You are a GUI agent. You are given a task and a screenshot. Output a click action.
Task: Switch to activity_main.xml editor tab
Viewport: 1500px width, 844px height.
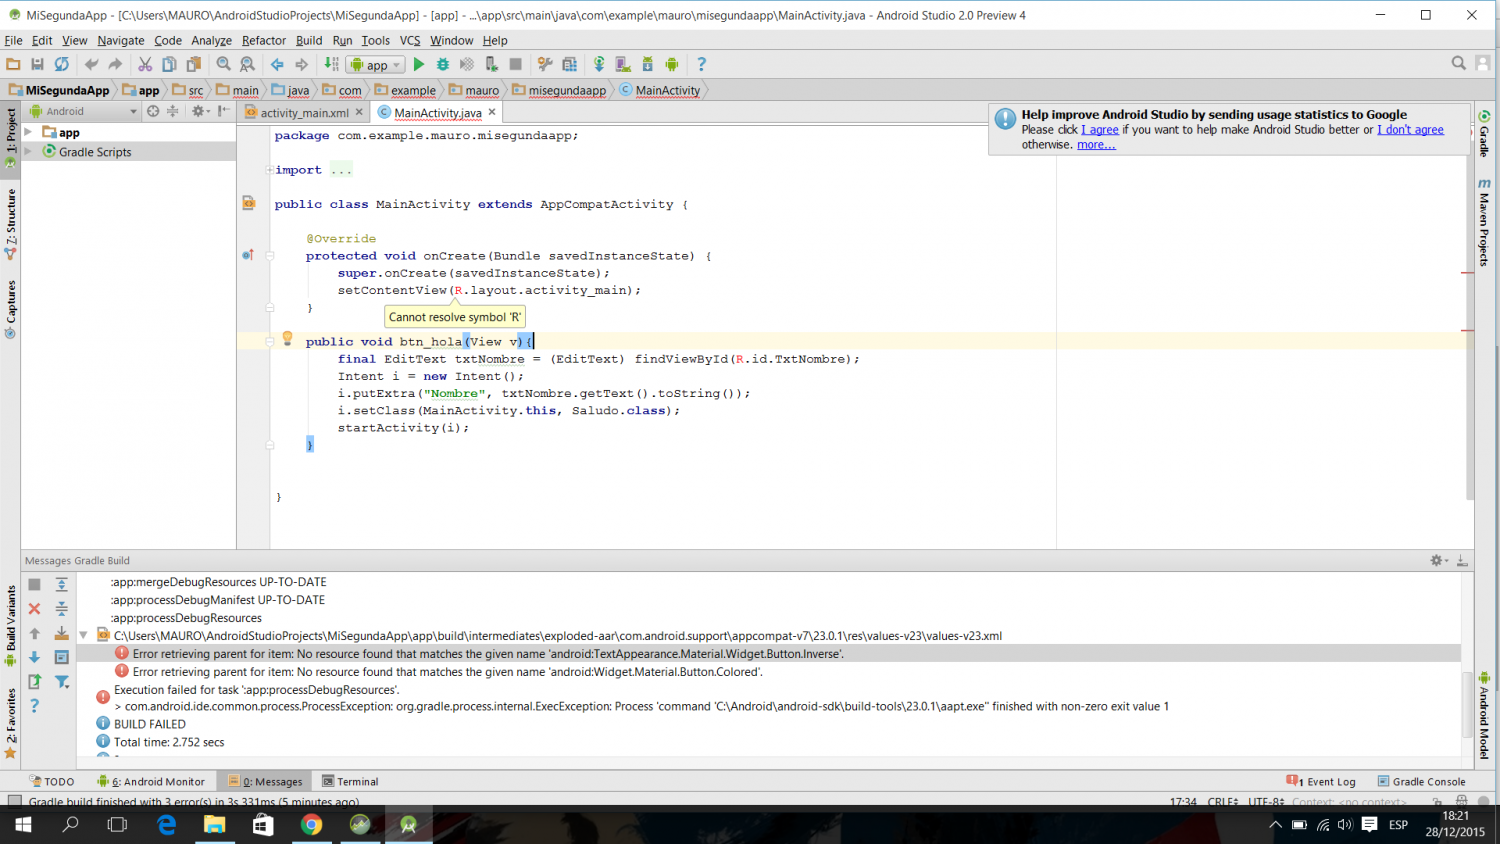pos(304,113)
